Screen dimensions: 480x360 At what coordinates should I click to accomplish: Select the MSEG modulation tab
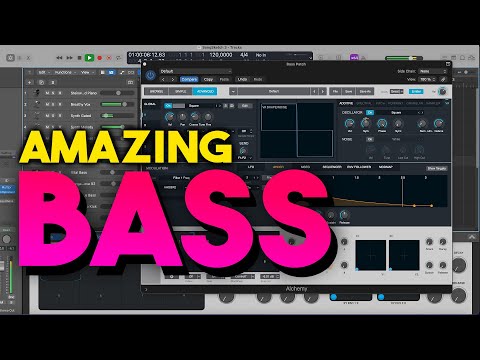pos(305,167)
